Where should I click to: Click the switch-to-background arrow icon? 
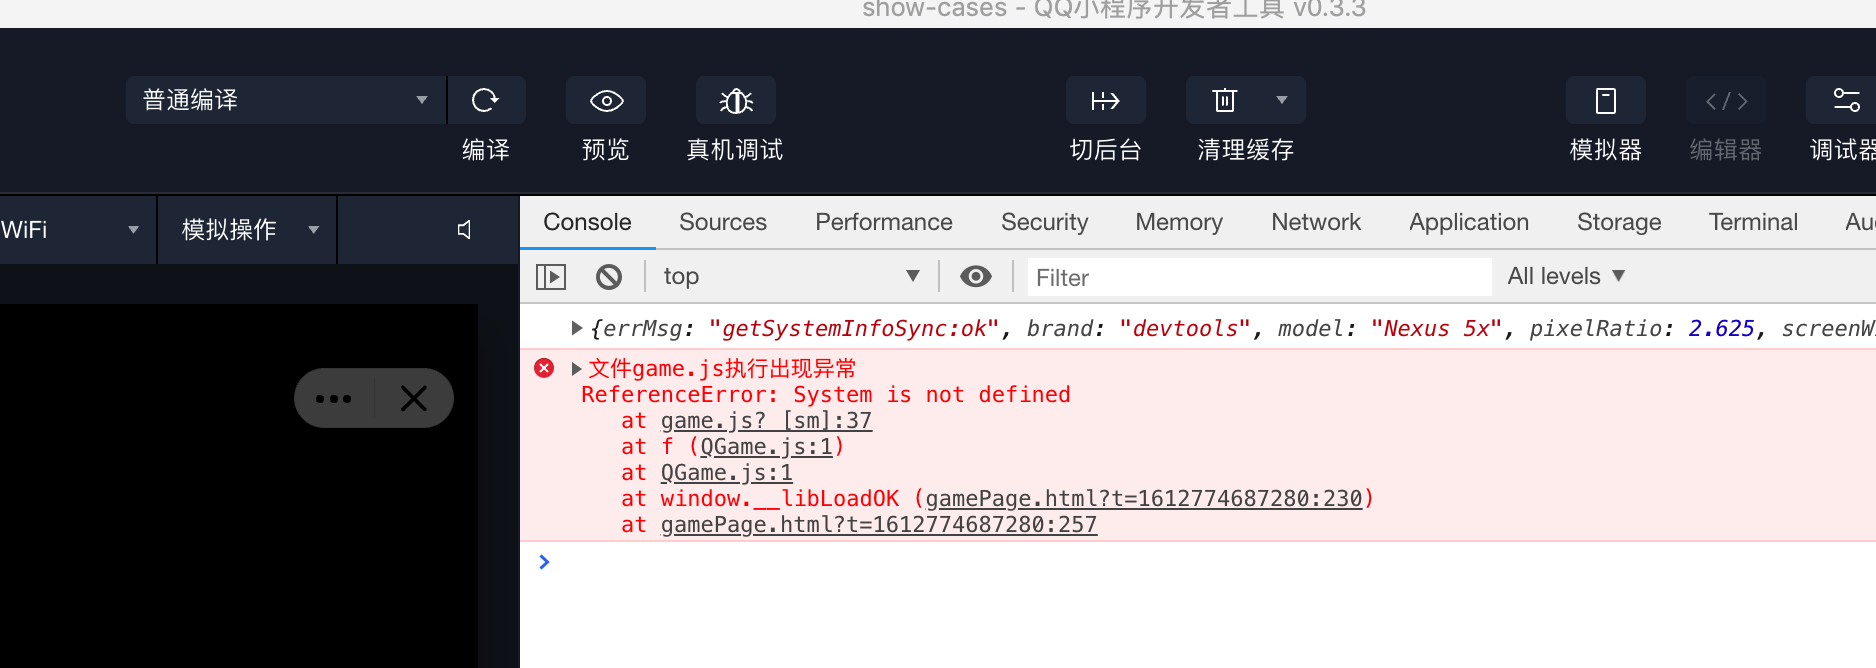click(1105, 101)
